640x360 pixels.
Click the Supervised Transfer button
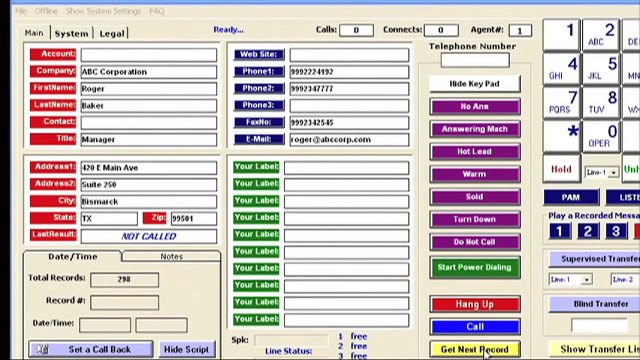coord(595,259)
